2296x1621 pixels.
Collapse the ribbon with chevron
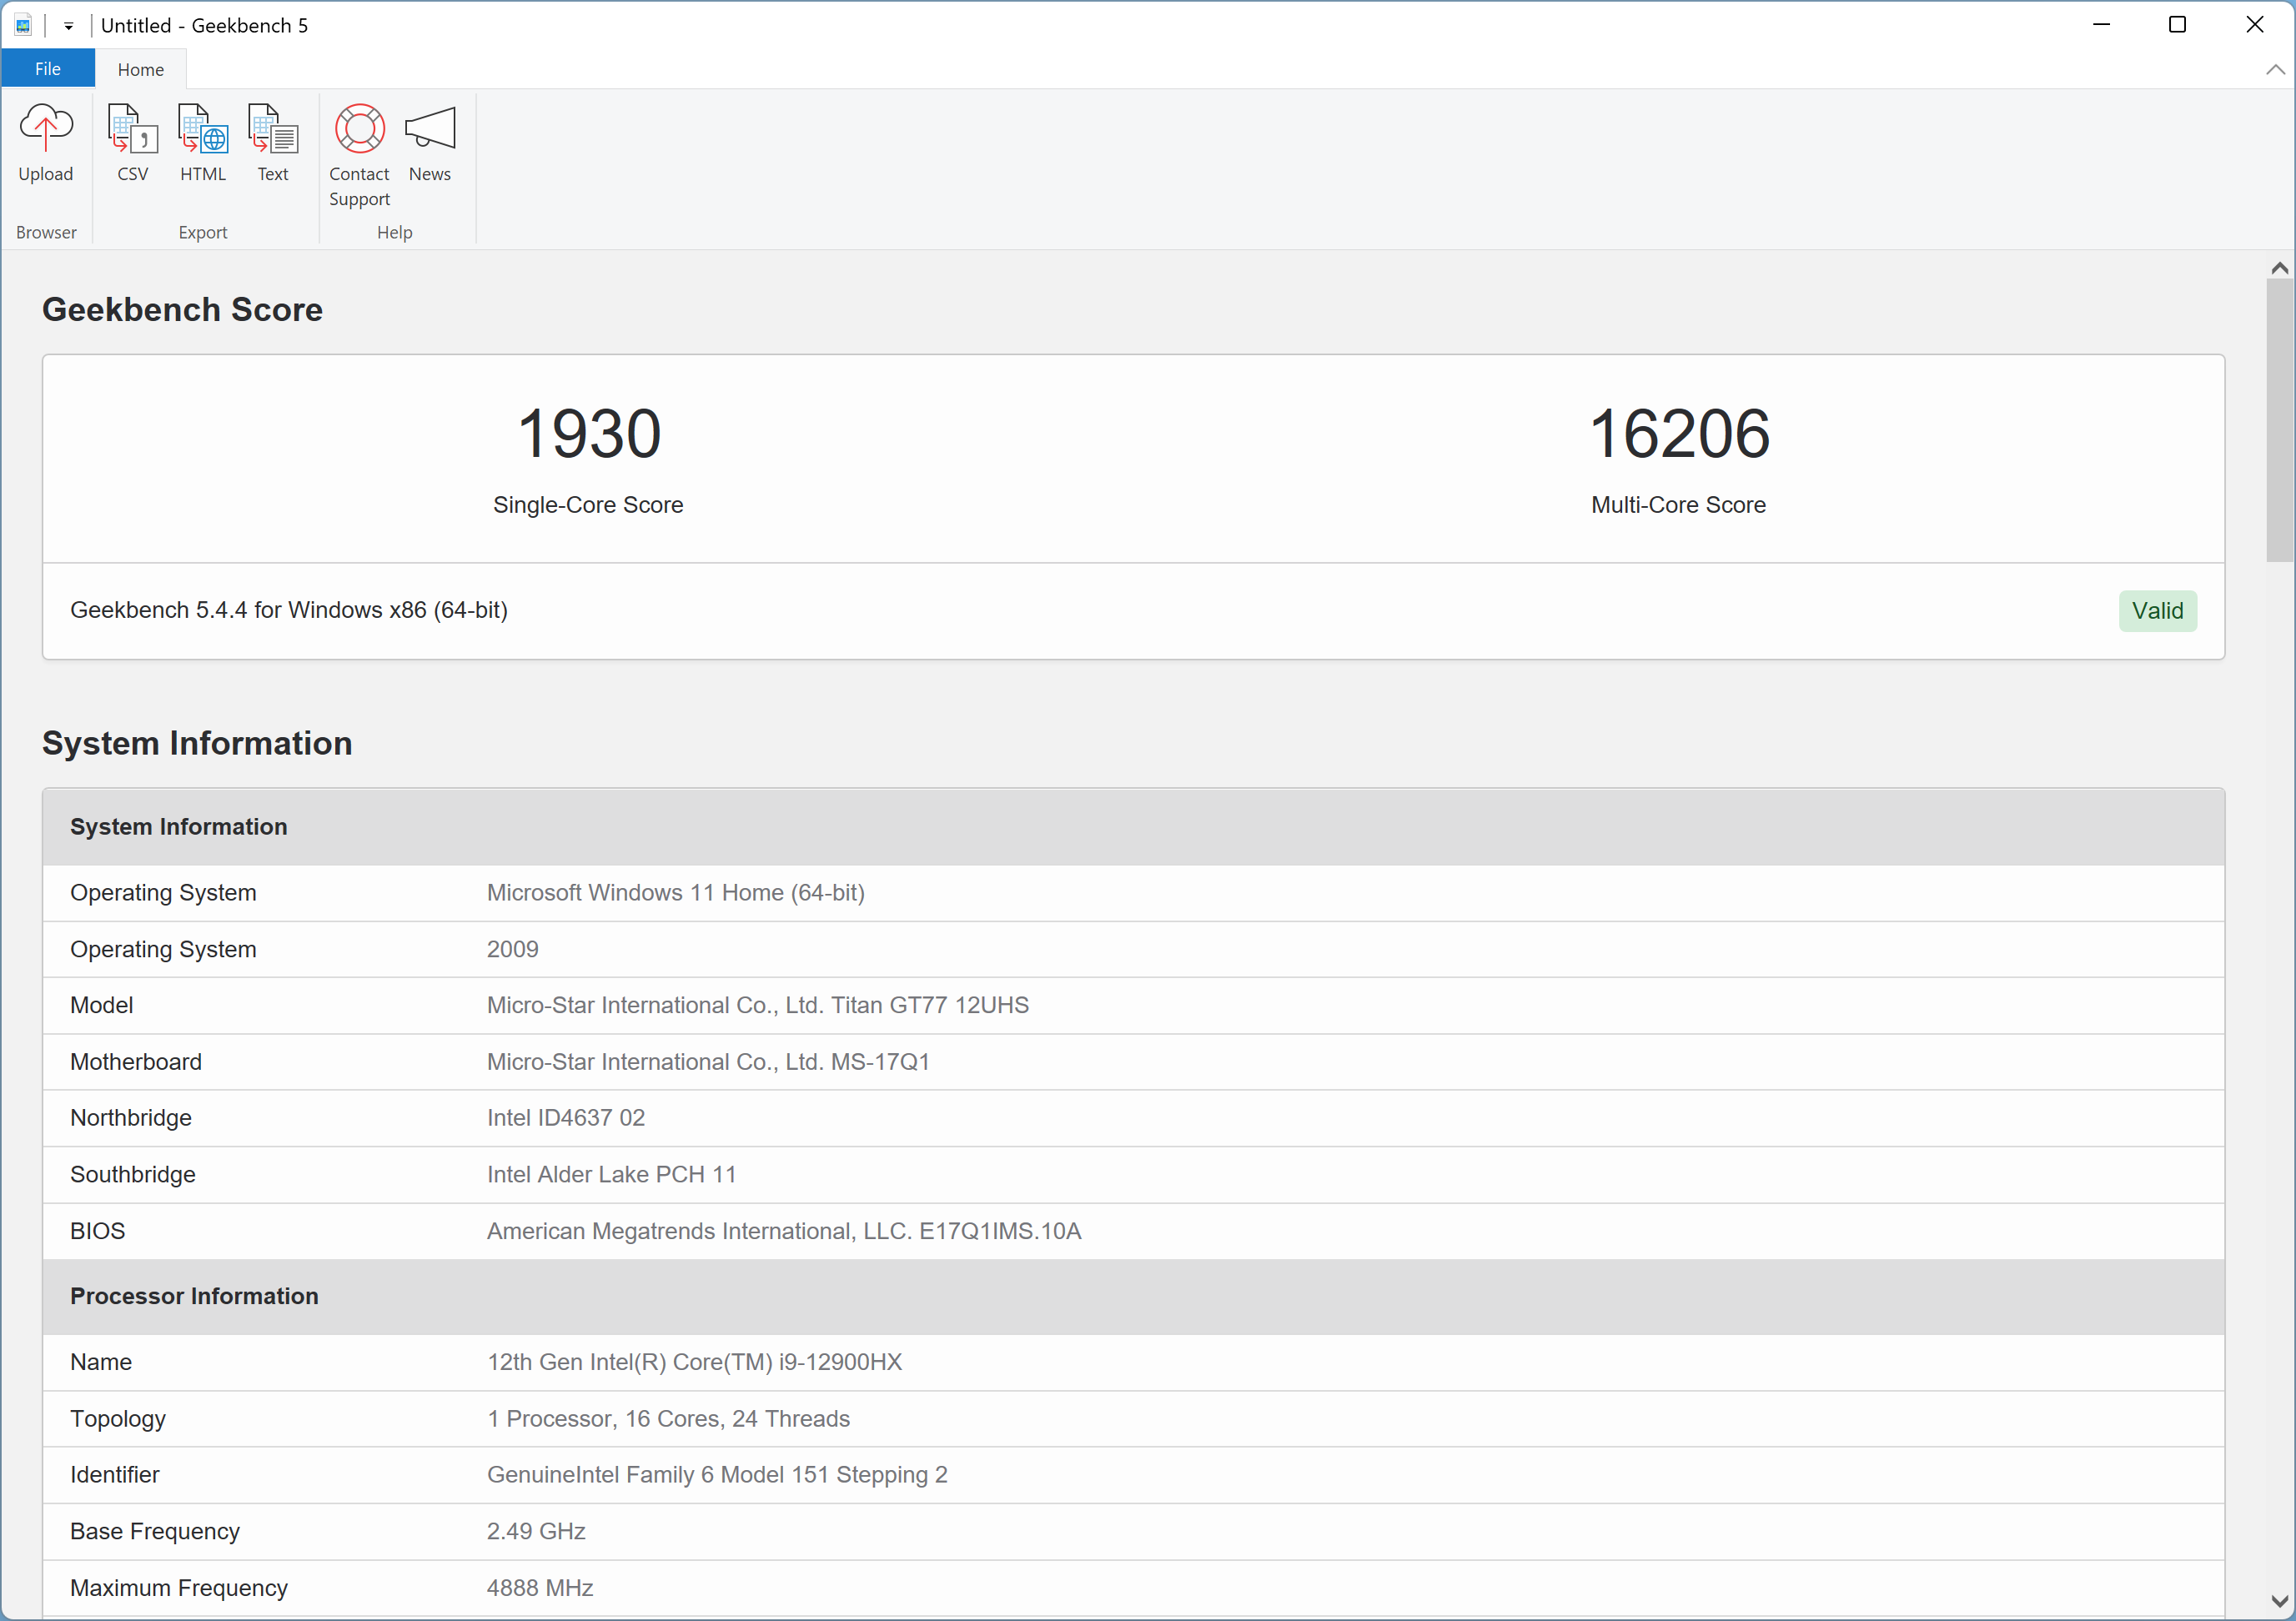pyautogui.click(x=2274, y=69)
